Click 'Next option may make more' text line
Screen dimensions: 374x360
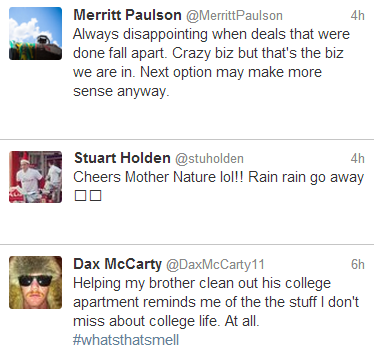pyautogui.click(x=197, y=72)
